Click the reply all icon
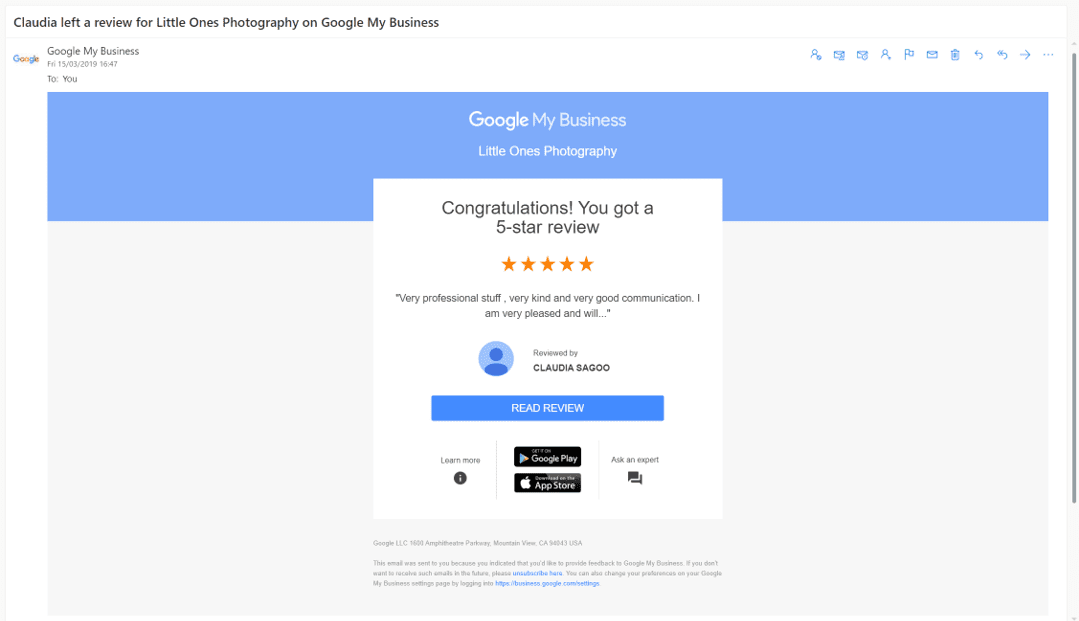This screenshot has height=621, width=1079. pyautogui.click(x=1002, y=55)
